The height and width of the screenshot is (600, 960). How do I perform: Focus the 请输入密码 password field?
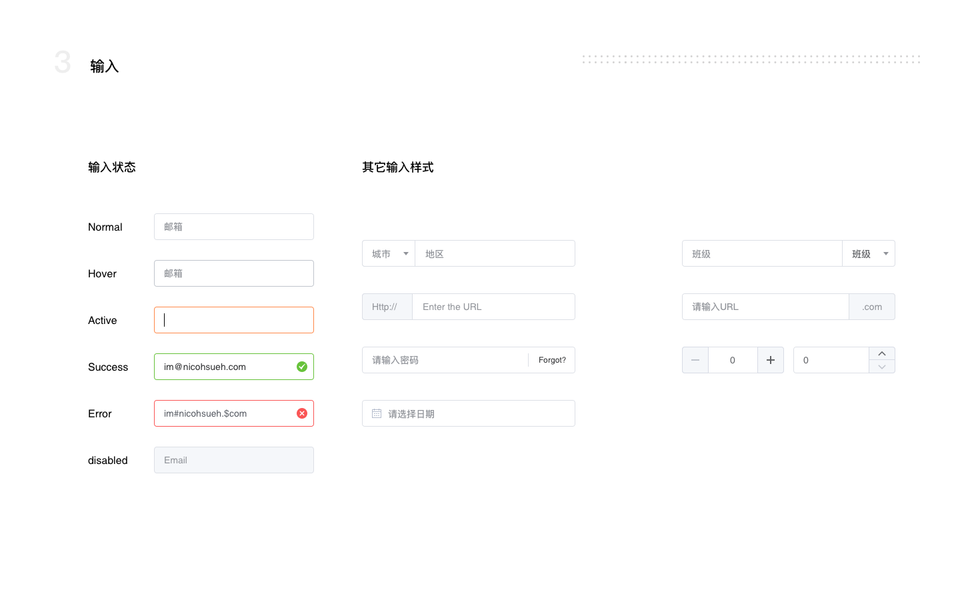[x=445, y=360]
